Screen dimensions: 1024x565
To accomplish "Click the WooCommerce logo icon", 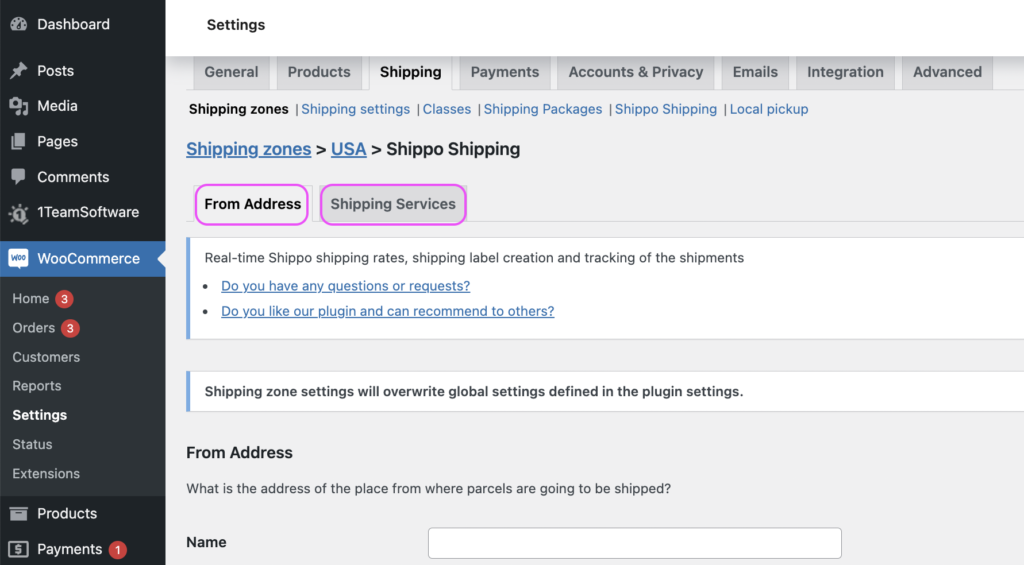I will pyautogui.click(x=19, y=258).
